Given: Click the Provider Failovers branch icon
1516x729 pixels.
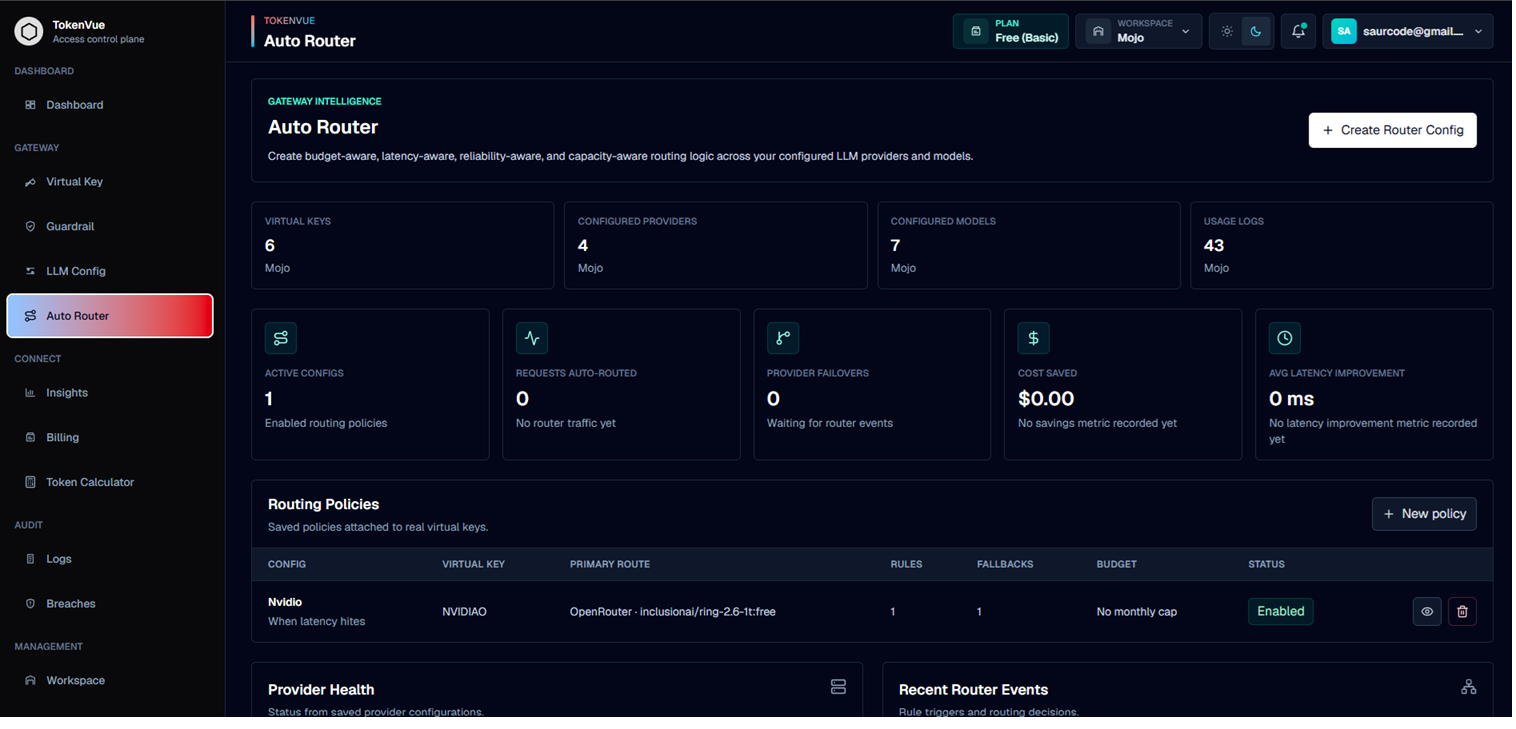Looking at the screenshot, I should (783, 338).
